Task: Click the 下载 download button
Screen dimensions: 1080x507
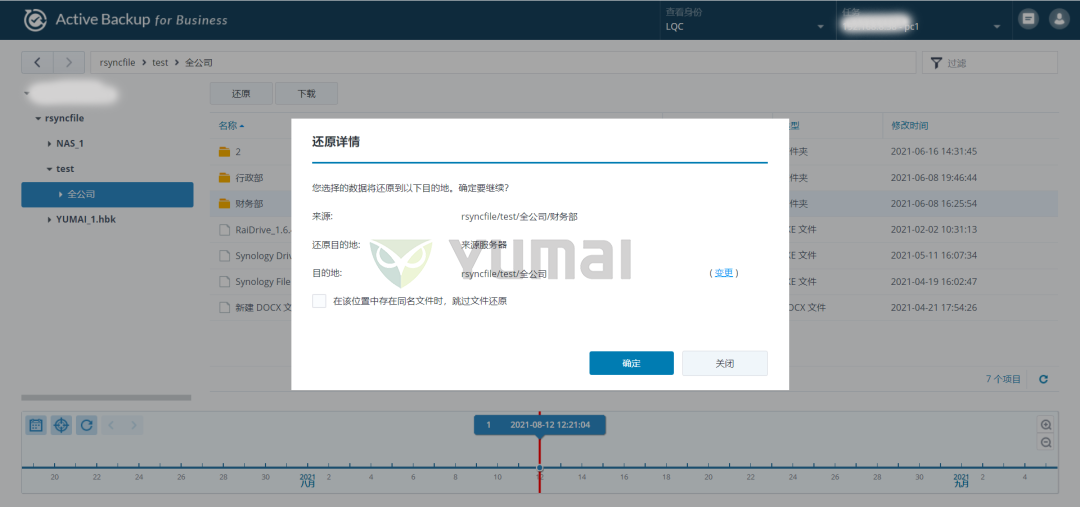Action: [x=307, y=94]
